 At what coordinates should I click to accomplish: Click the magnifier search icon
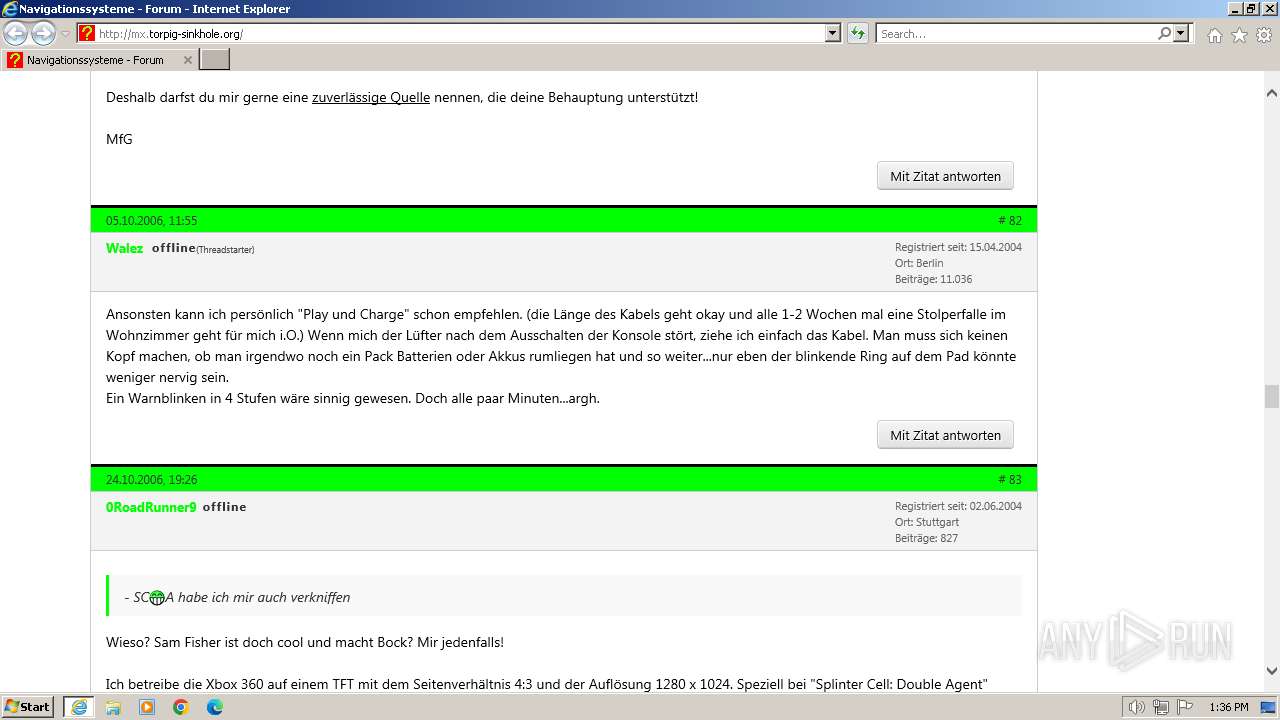tap(1164, 33)
